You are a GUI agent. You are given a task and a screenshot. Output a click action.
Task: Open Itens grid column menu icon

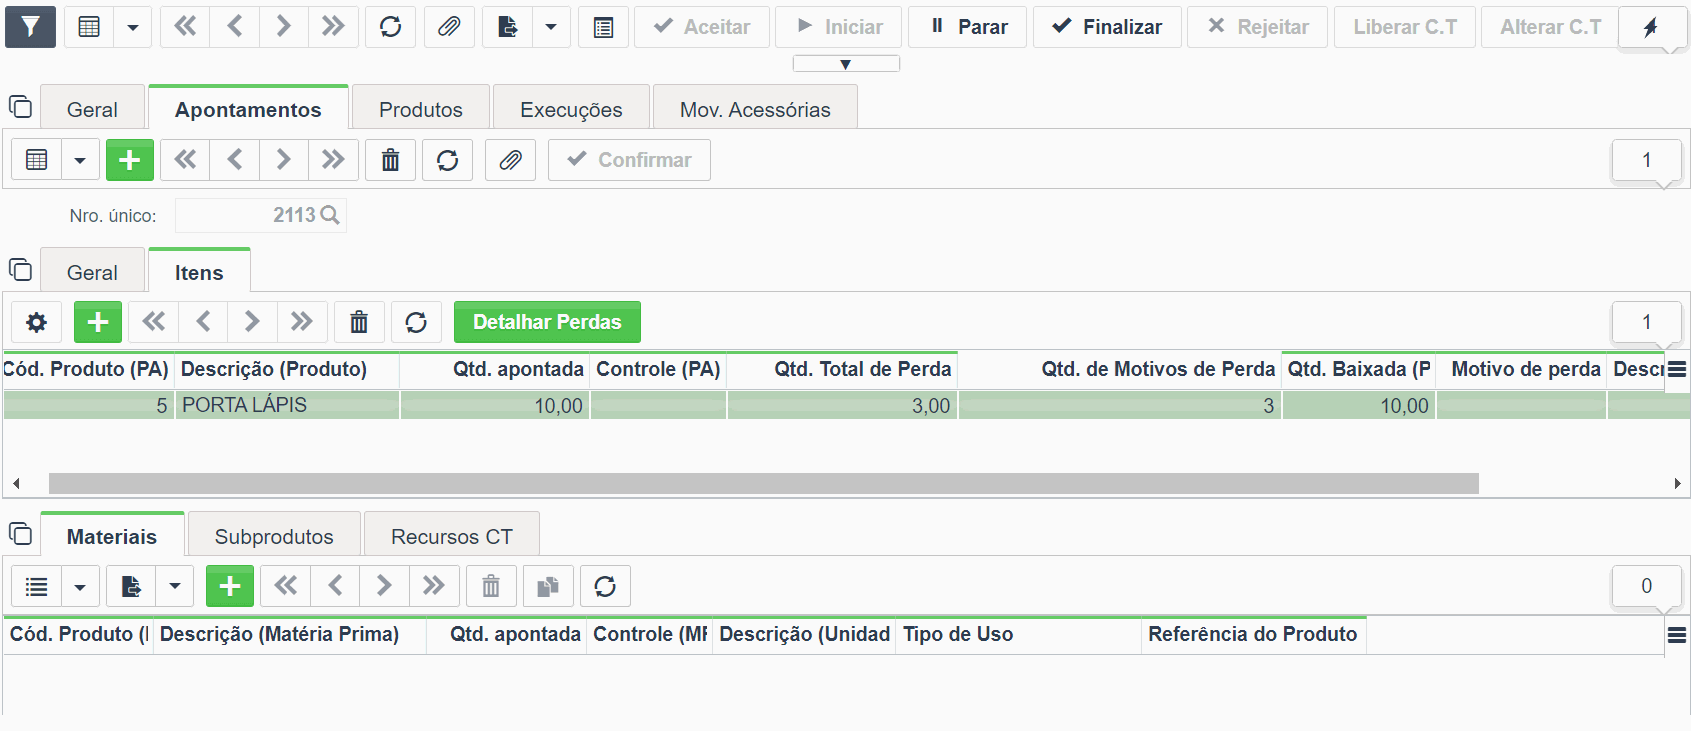coord(1677,369)
